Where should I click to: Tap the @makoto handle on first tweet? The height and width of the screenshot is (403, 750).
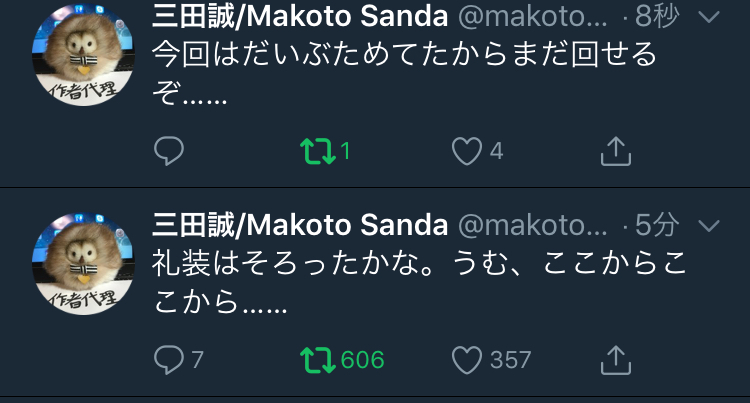tap(531, 17)
